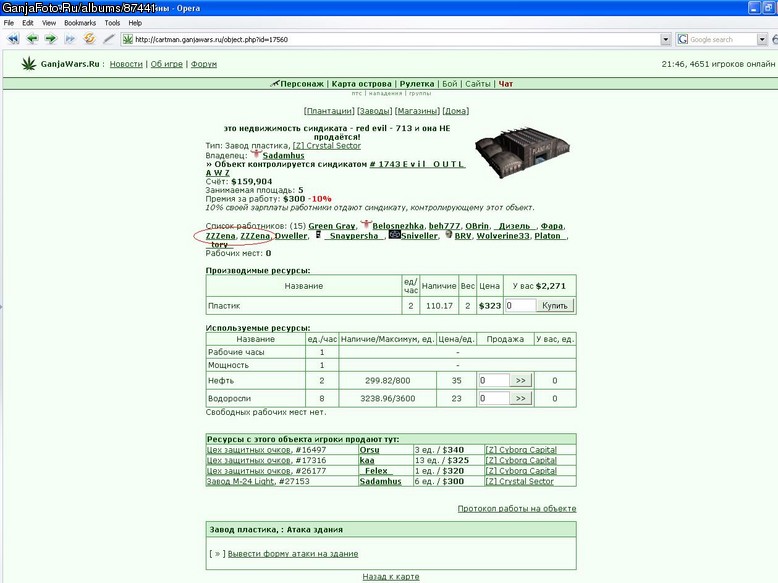The height and width of the screenshot is (583, 778).
Task: Click the wand icon beside the address bar
Action: tap(109, 39)
